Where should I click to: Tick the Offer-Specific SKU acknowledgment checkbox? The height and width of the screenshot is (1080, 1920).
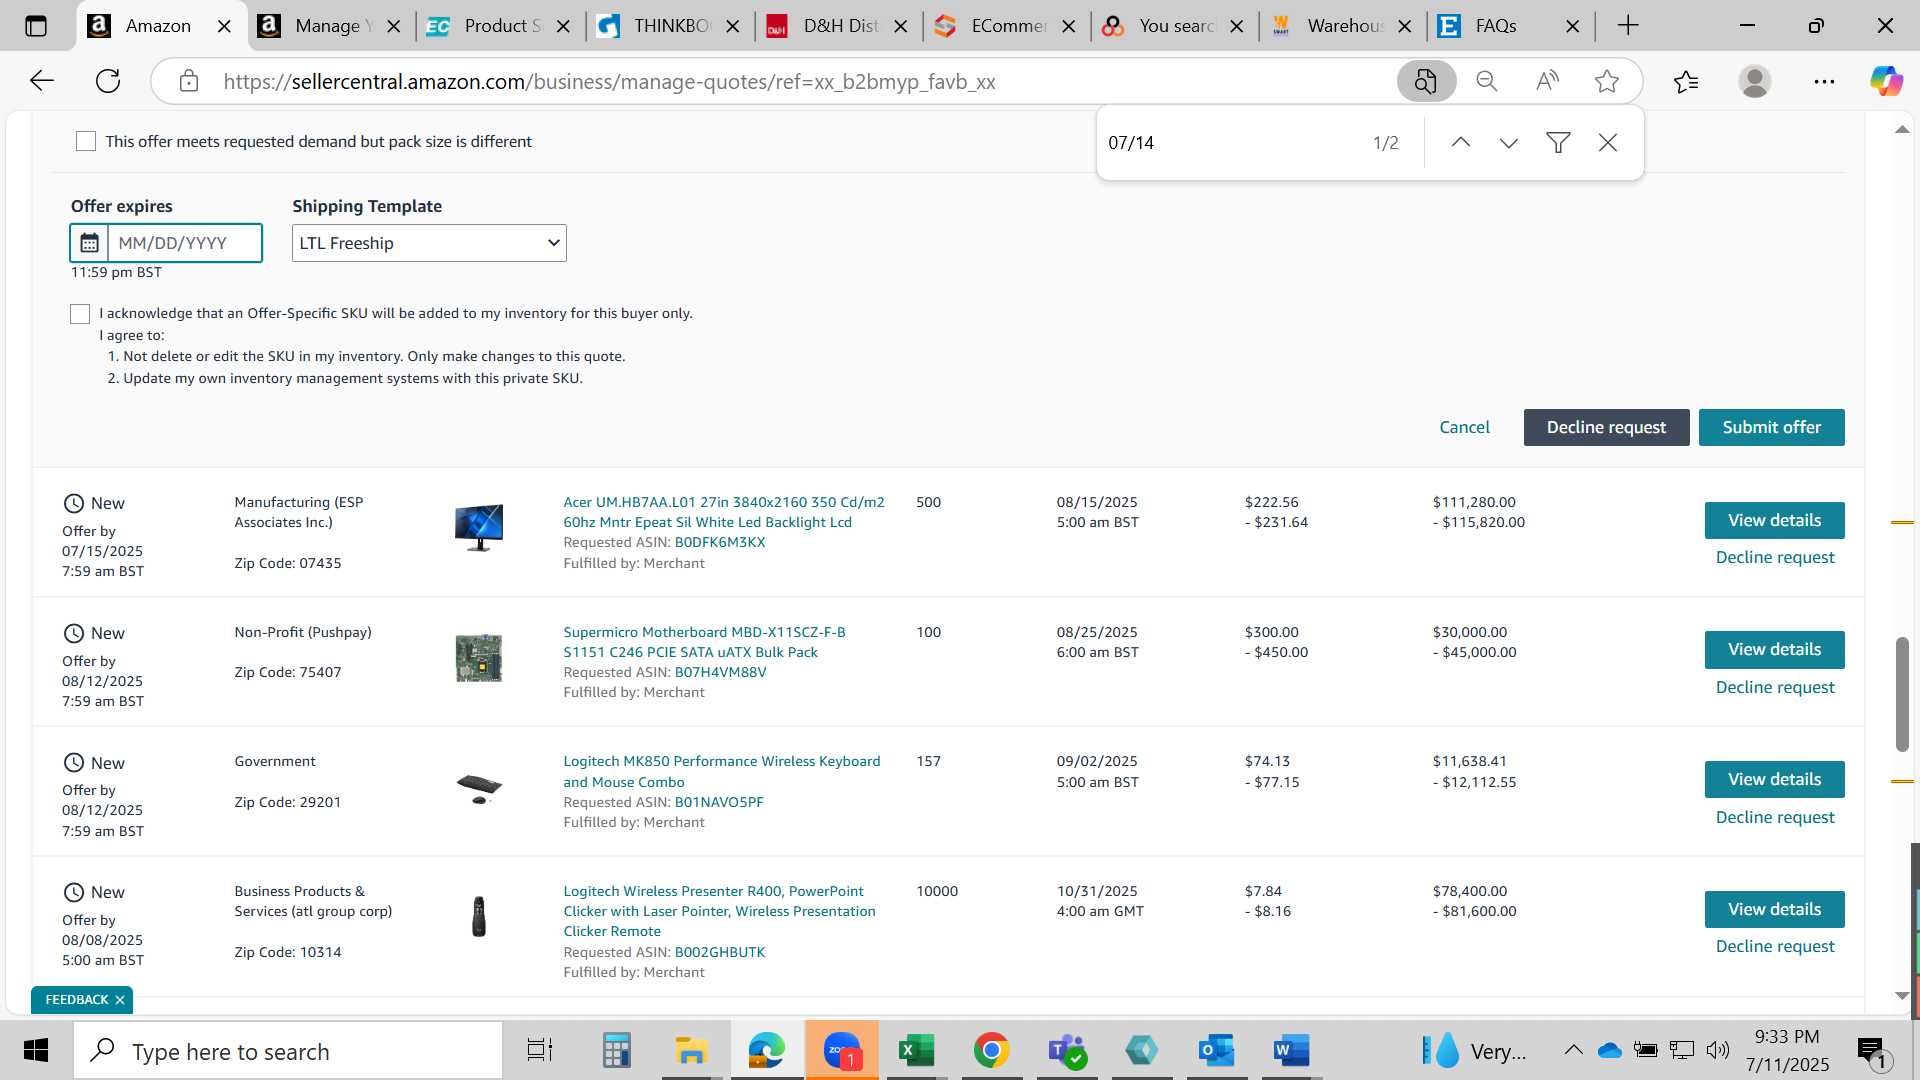pyautogui.click(x=80, y=314)
